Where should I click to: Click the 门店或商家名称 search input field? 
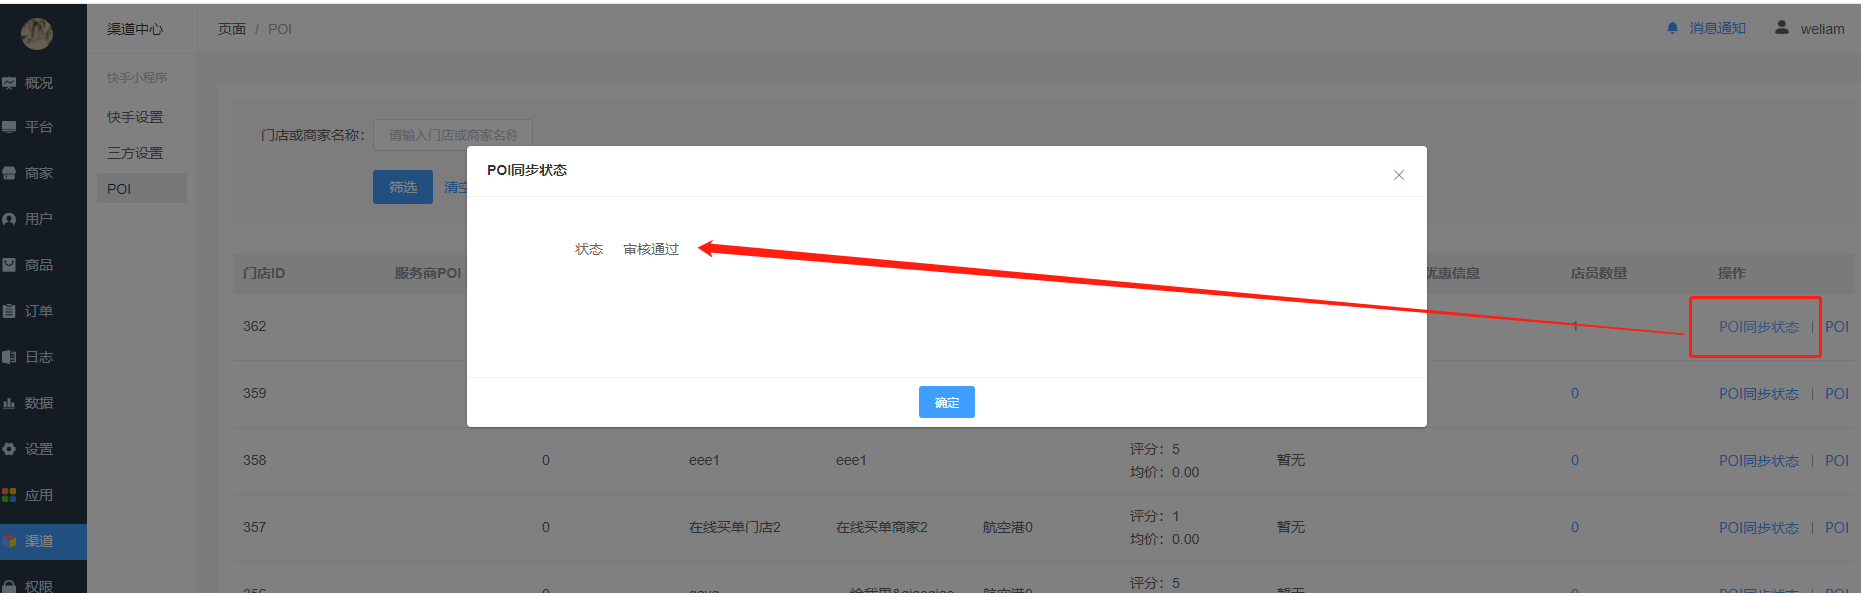(452, 135)
